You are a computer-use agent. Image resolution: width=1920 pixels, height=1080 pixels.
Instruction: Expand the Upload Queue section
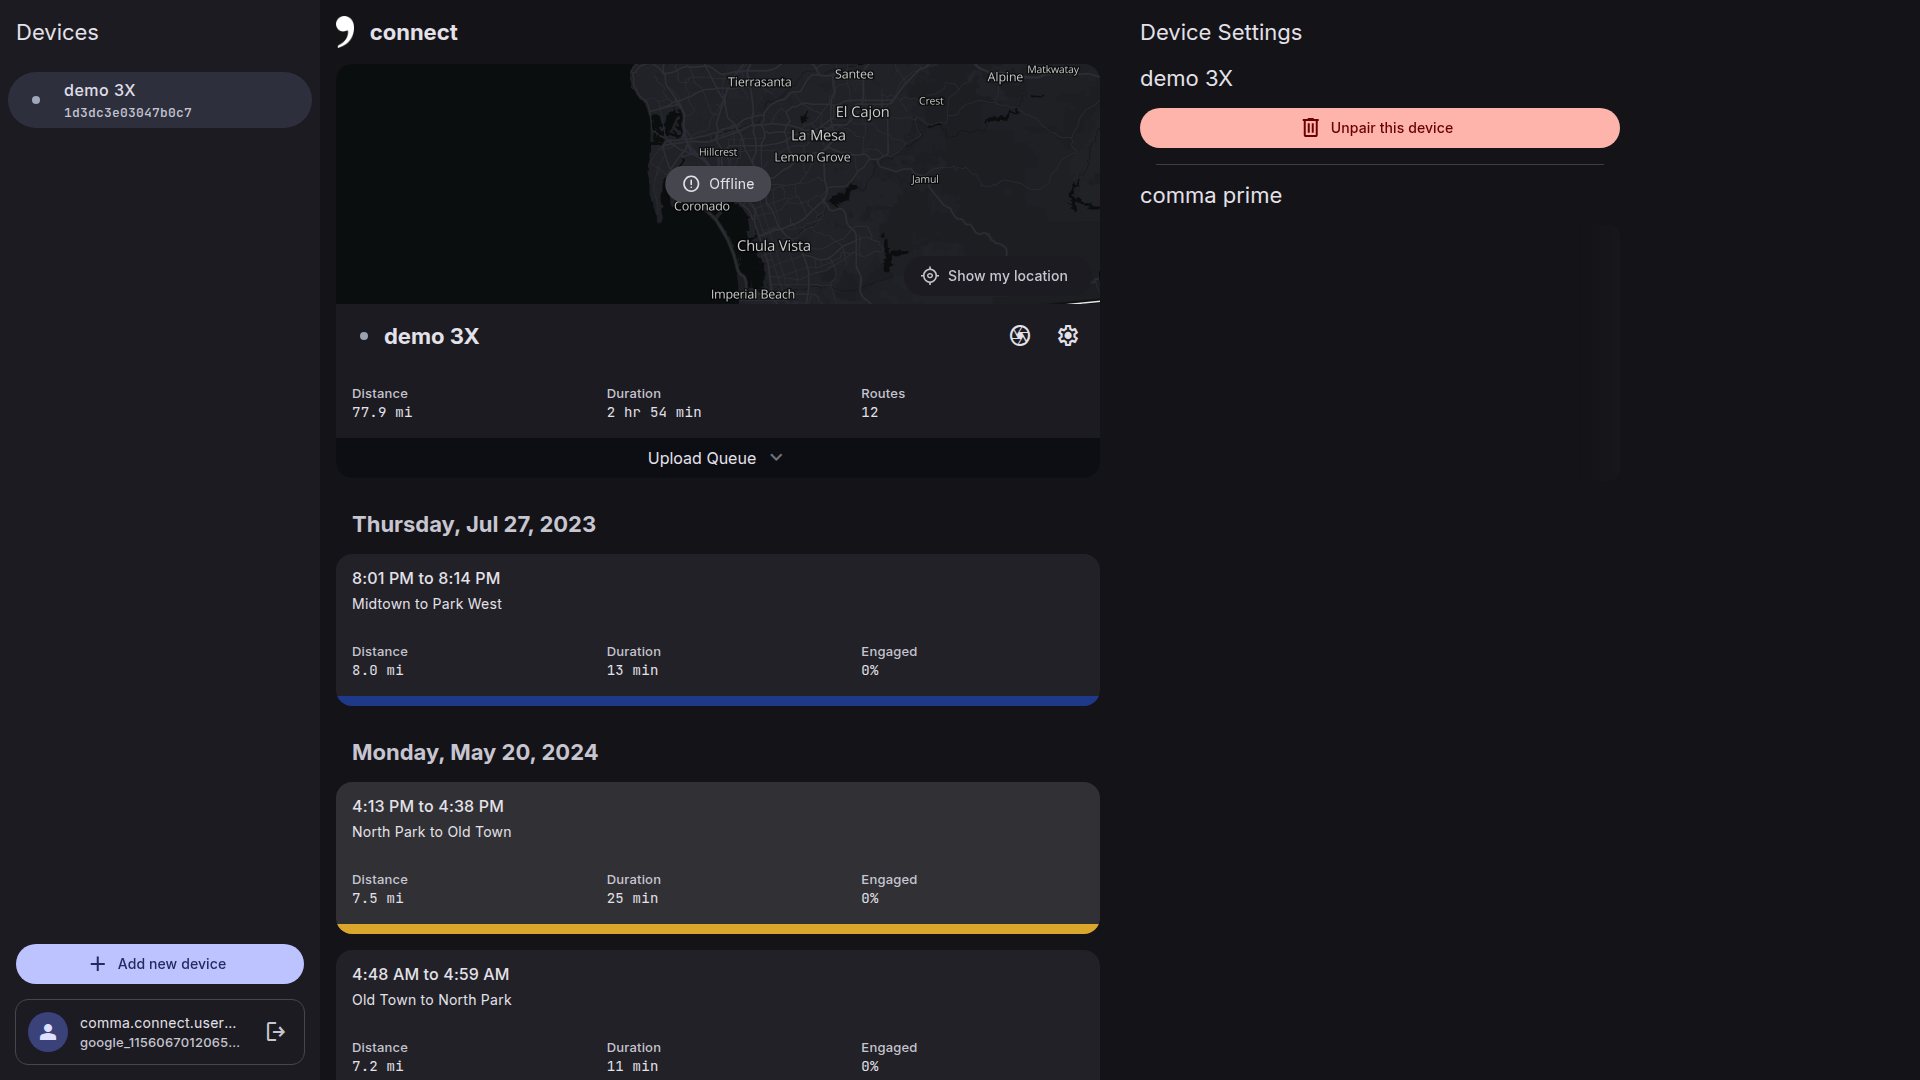coord(702,458)
